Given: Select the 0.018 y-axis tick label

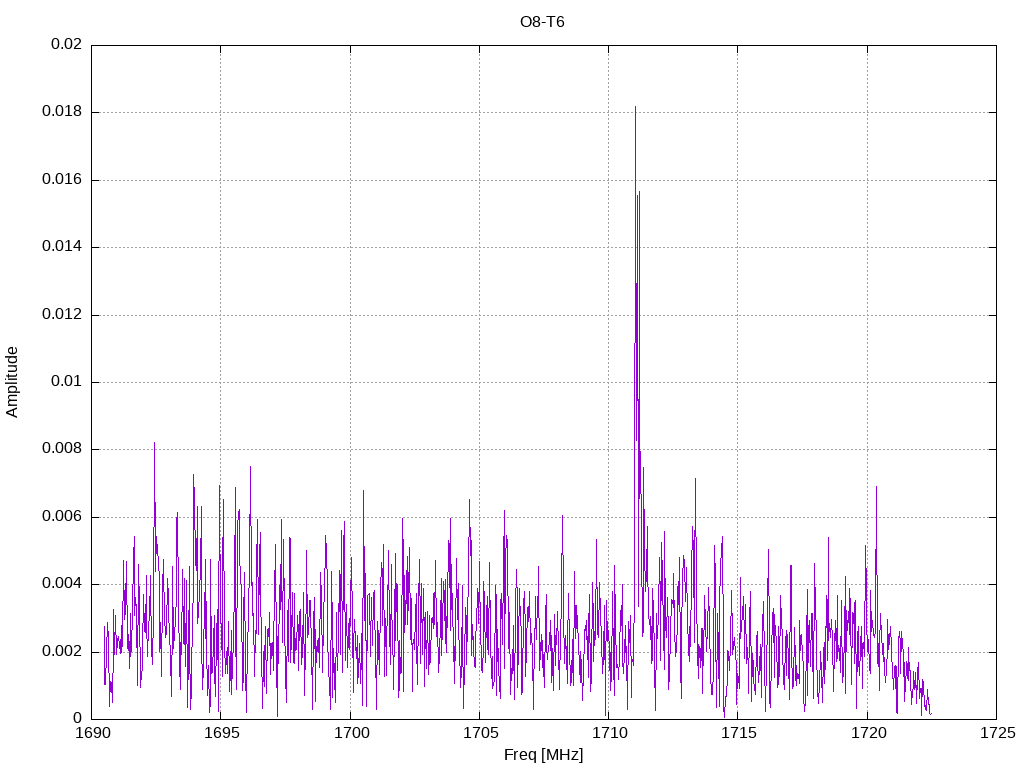Looking at the screenshot, I should pos(62,112).
